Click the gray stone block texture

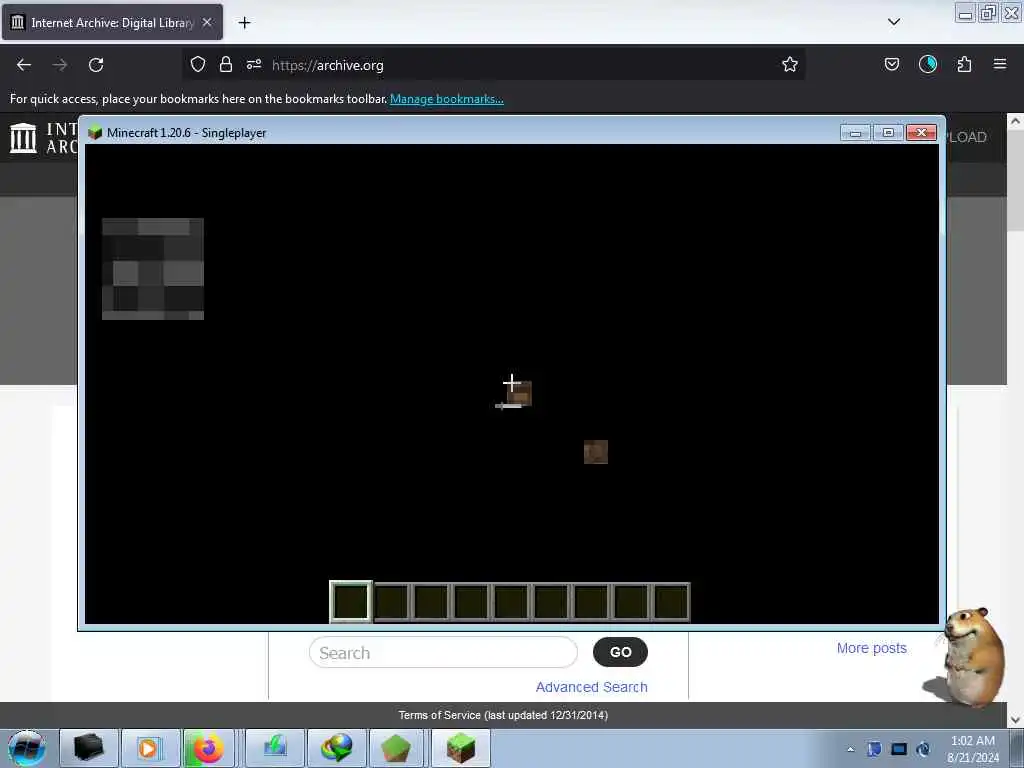tap(153, 268)
